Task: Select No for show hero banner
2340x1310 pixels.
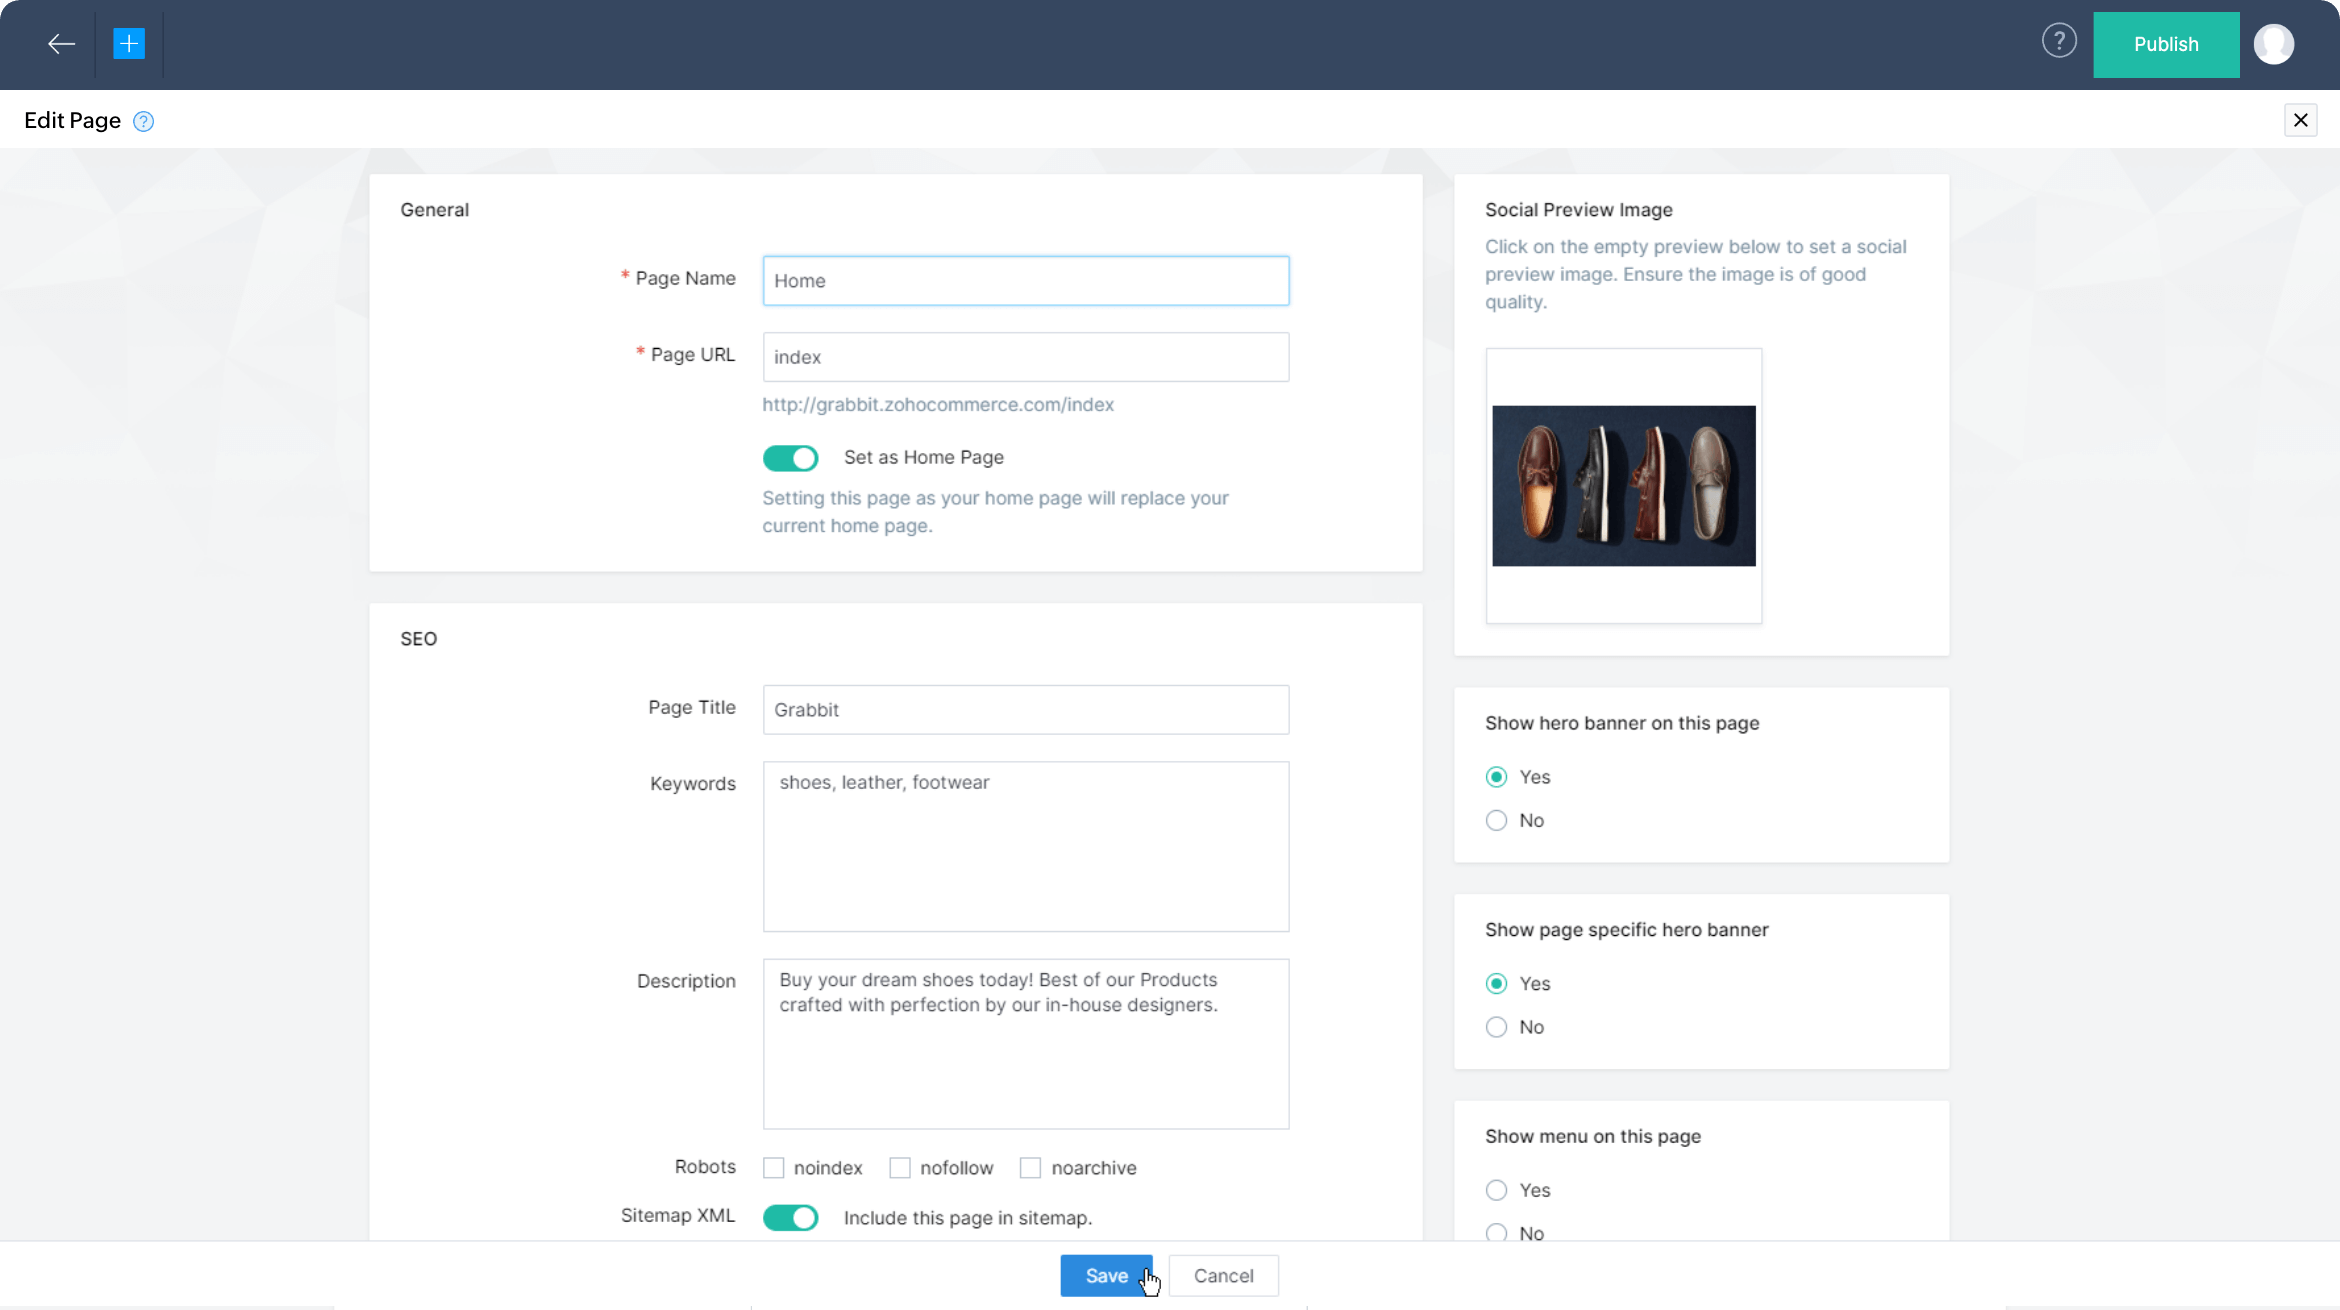Action: click(x=1496, y=821)
